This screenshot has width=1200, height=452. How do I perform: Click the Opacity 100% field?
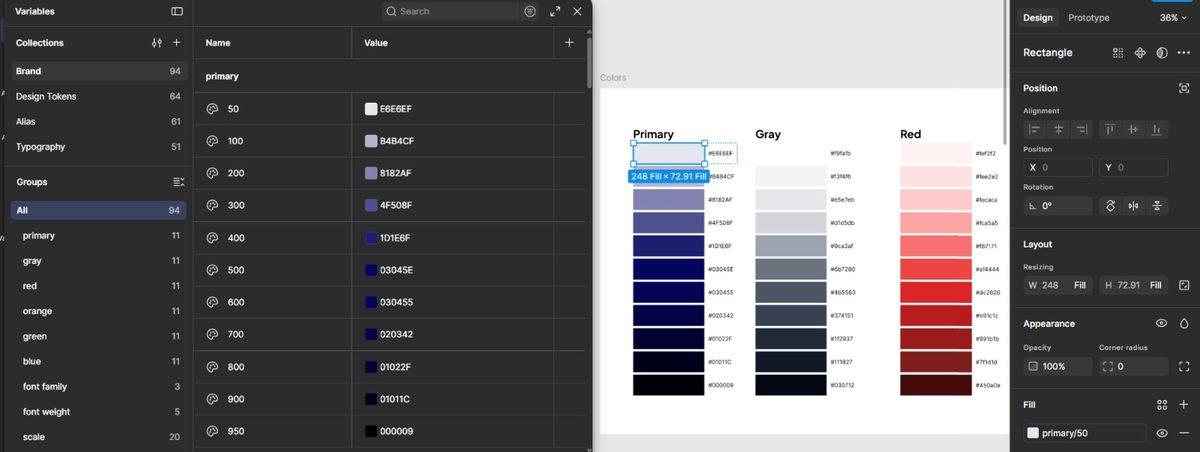point(1057,367)
